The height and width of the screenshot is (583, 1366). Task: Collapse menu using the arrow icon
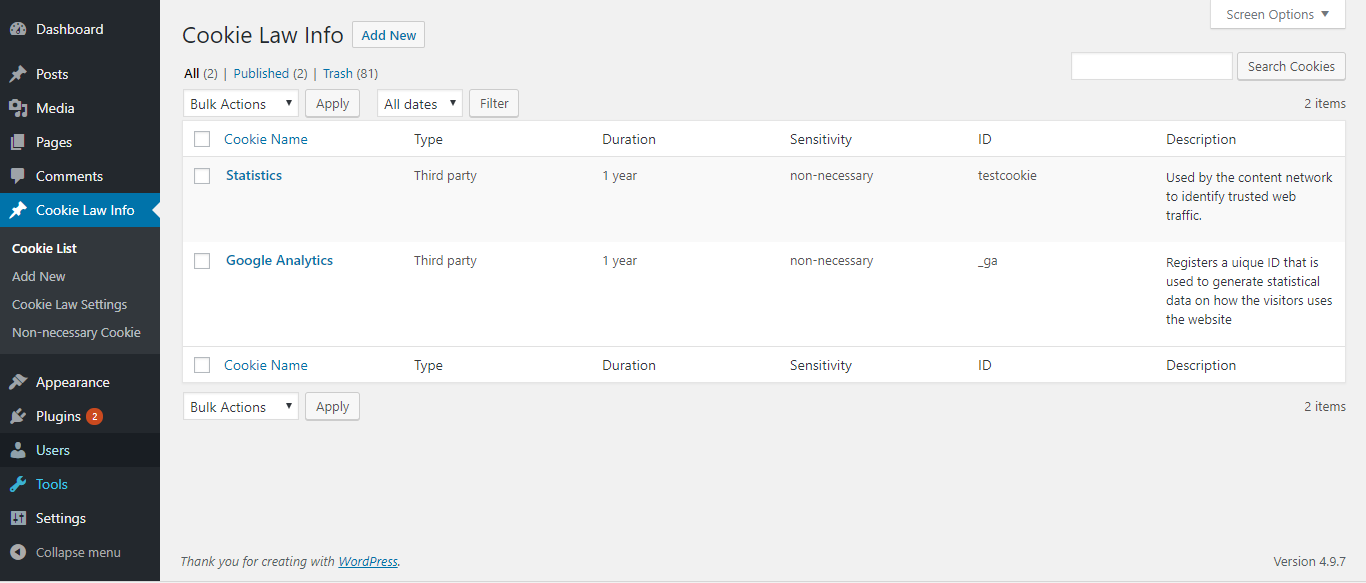point(18,552)
